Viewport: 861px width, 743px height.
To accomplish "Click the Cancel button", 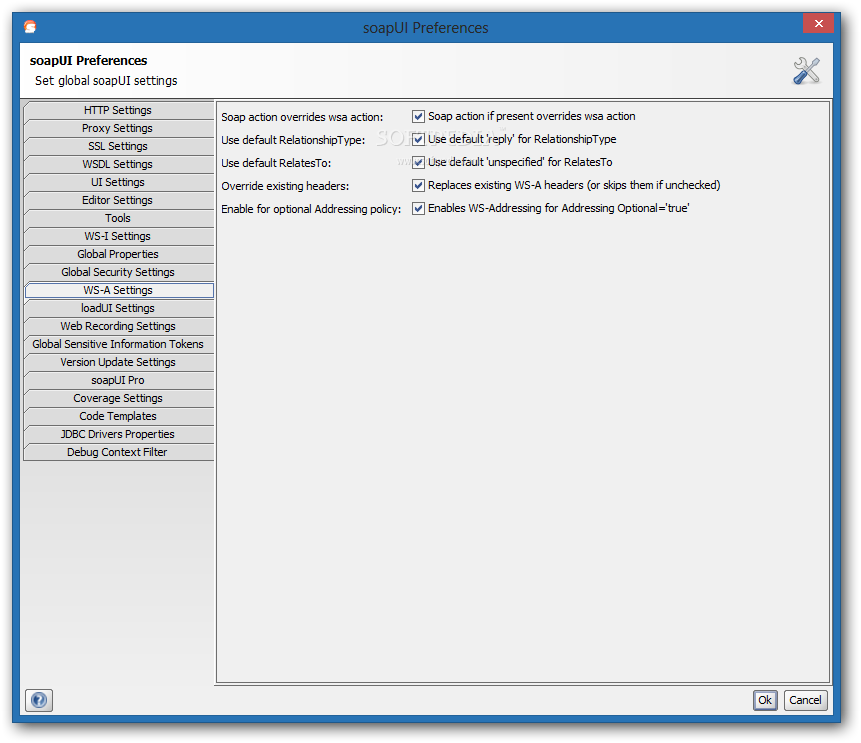I will coord(806,700).
